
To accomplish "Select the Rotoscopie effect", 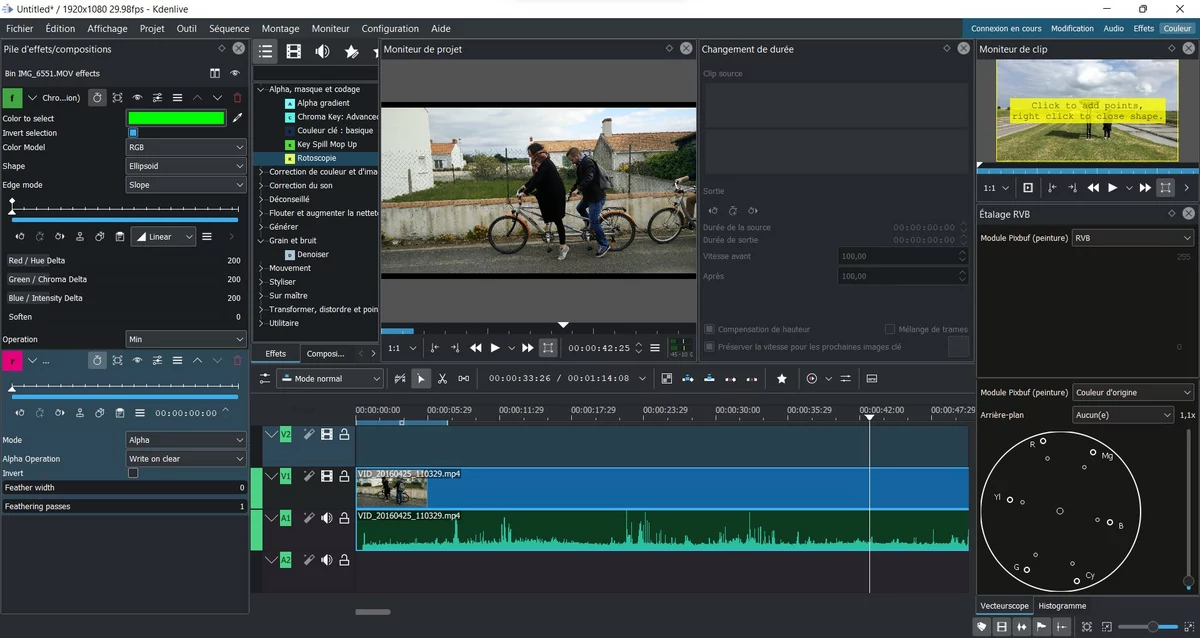I will pos(316,158).
